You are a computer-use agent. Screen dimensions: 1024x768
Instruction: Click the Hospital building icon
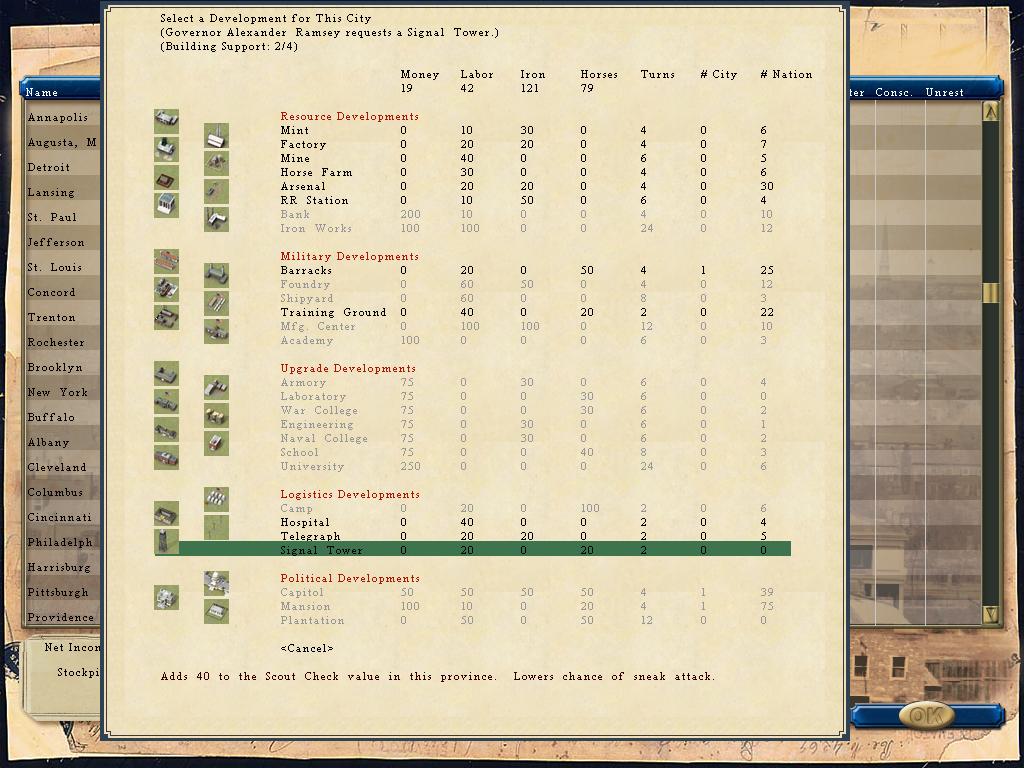click(x=167, y=513)
